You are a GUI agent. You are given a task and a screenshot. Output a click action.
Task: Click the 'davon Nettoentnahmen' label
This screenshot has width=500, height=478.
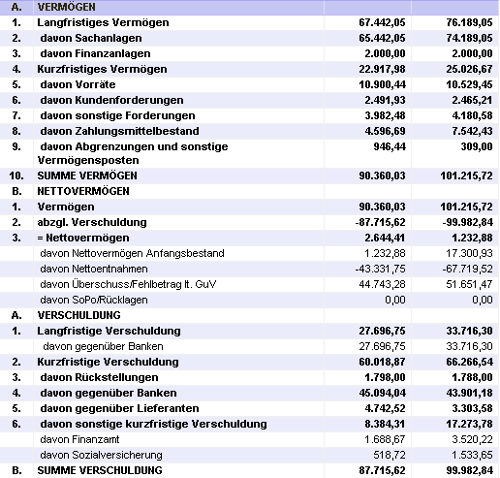(x=94, y=269)
